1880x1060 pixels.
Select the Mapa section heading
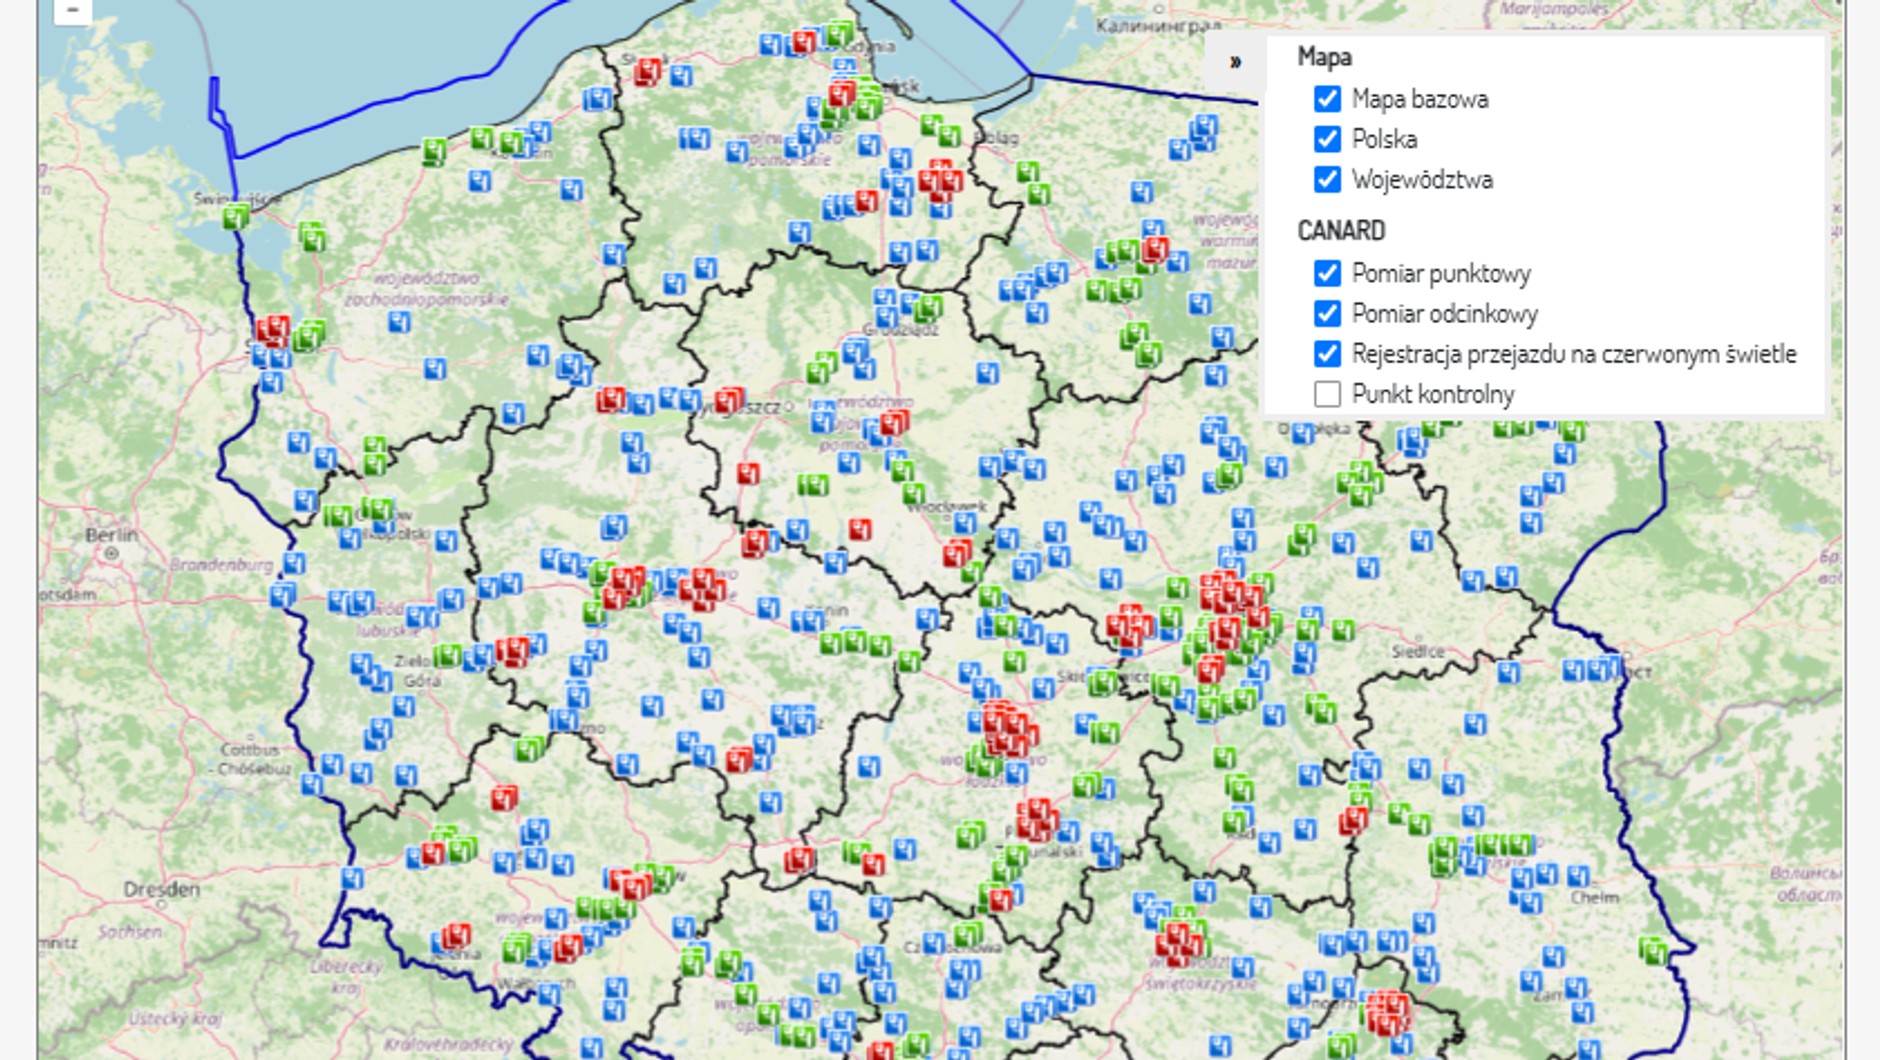coord(1324,57)
